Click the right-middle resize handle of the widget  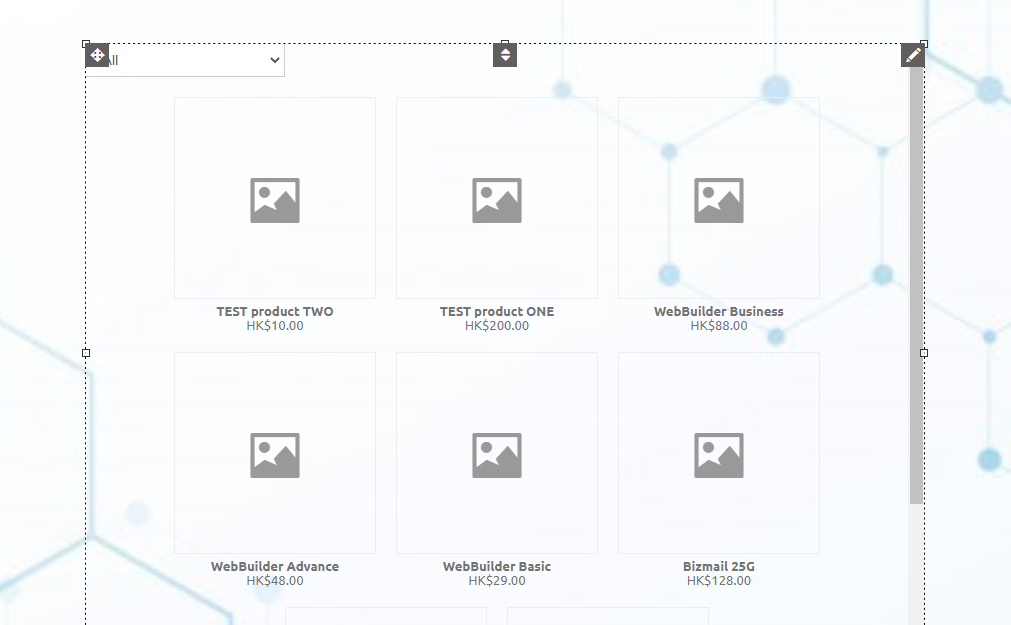[924, 353]
